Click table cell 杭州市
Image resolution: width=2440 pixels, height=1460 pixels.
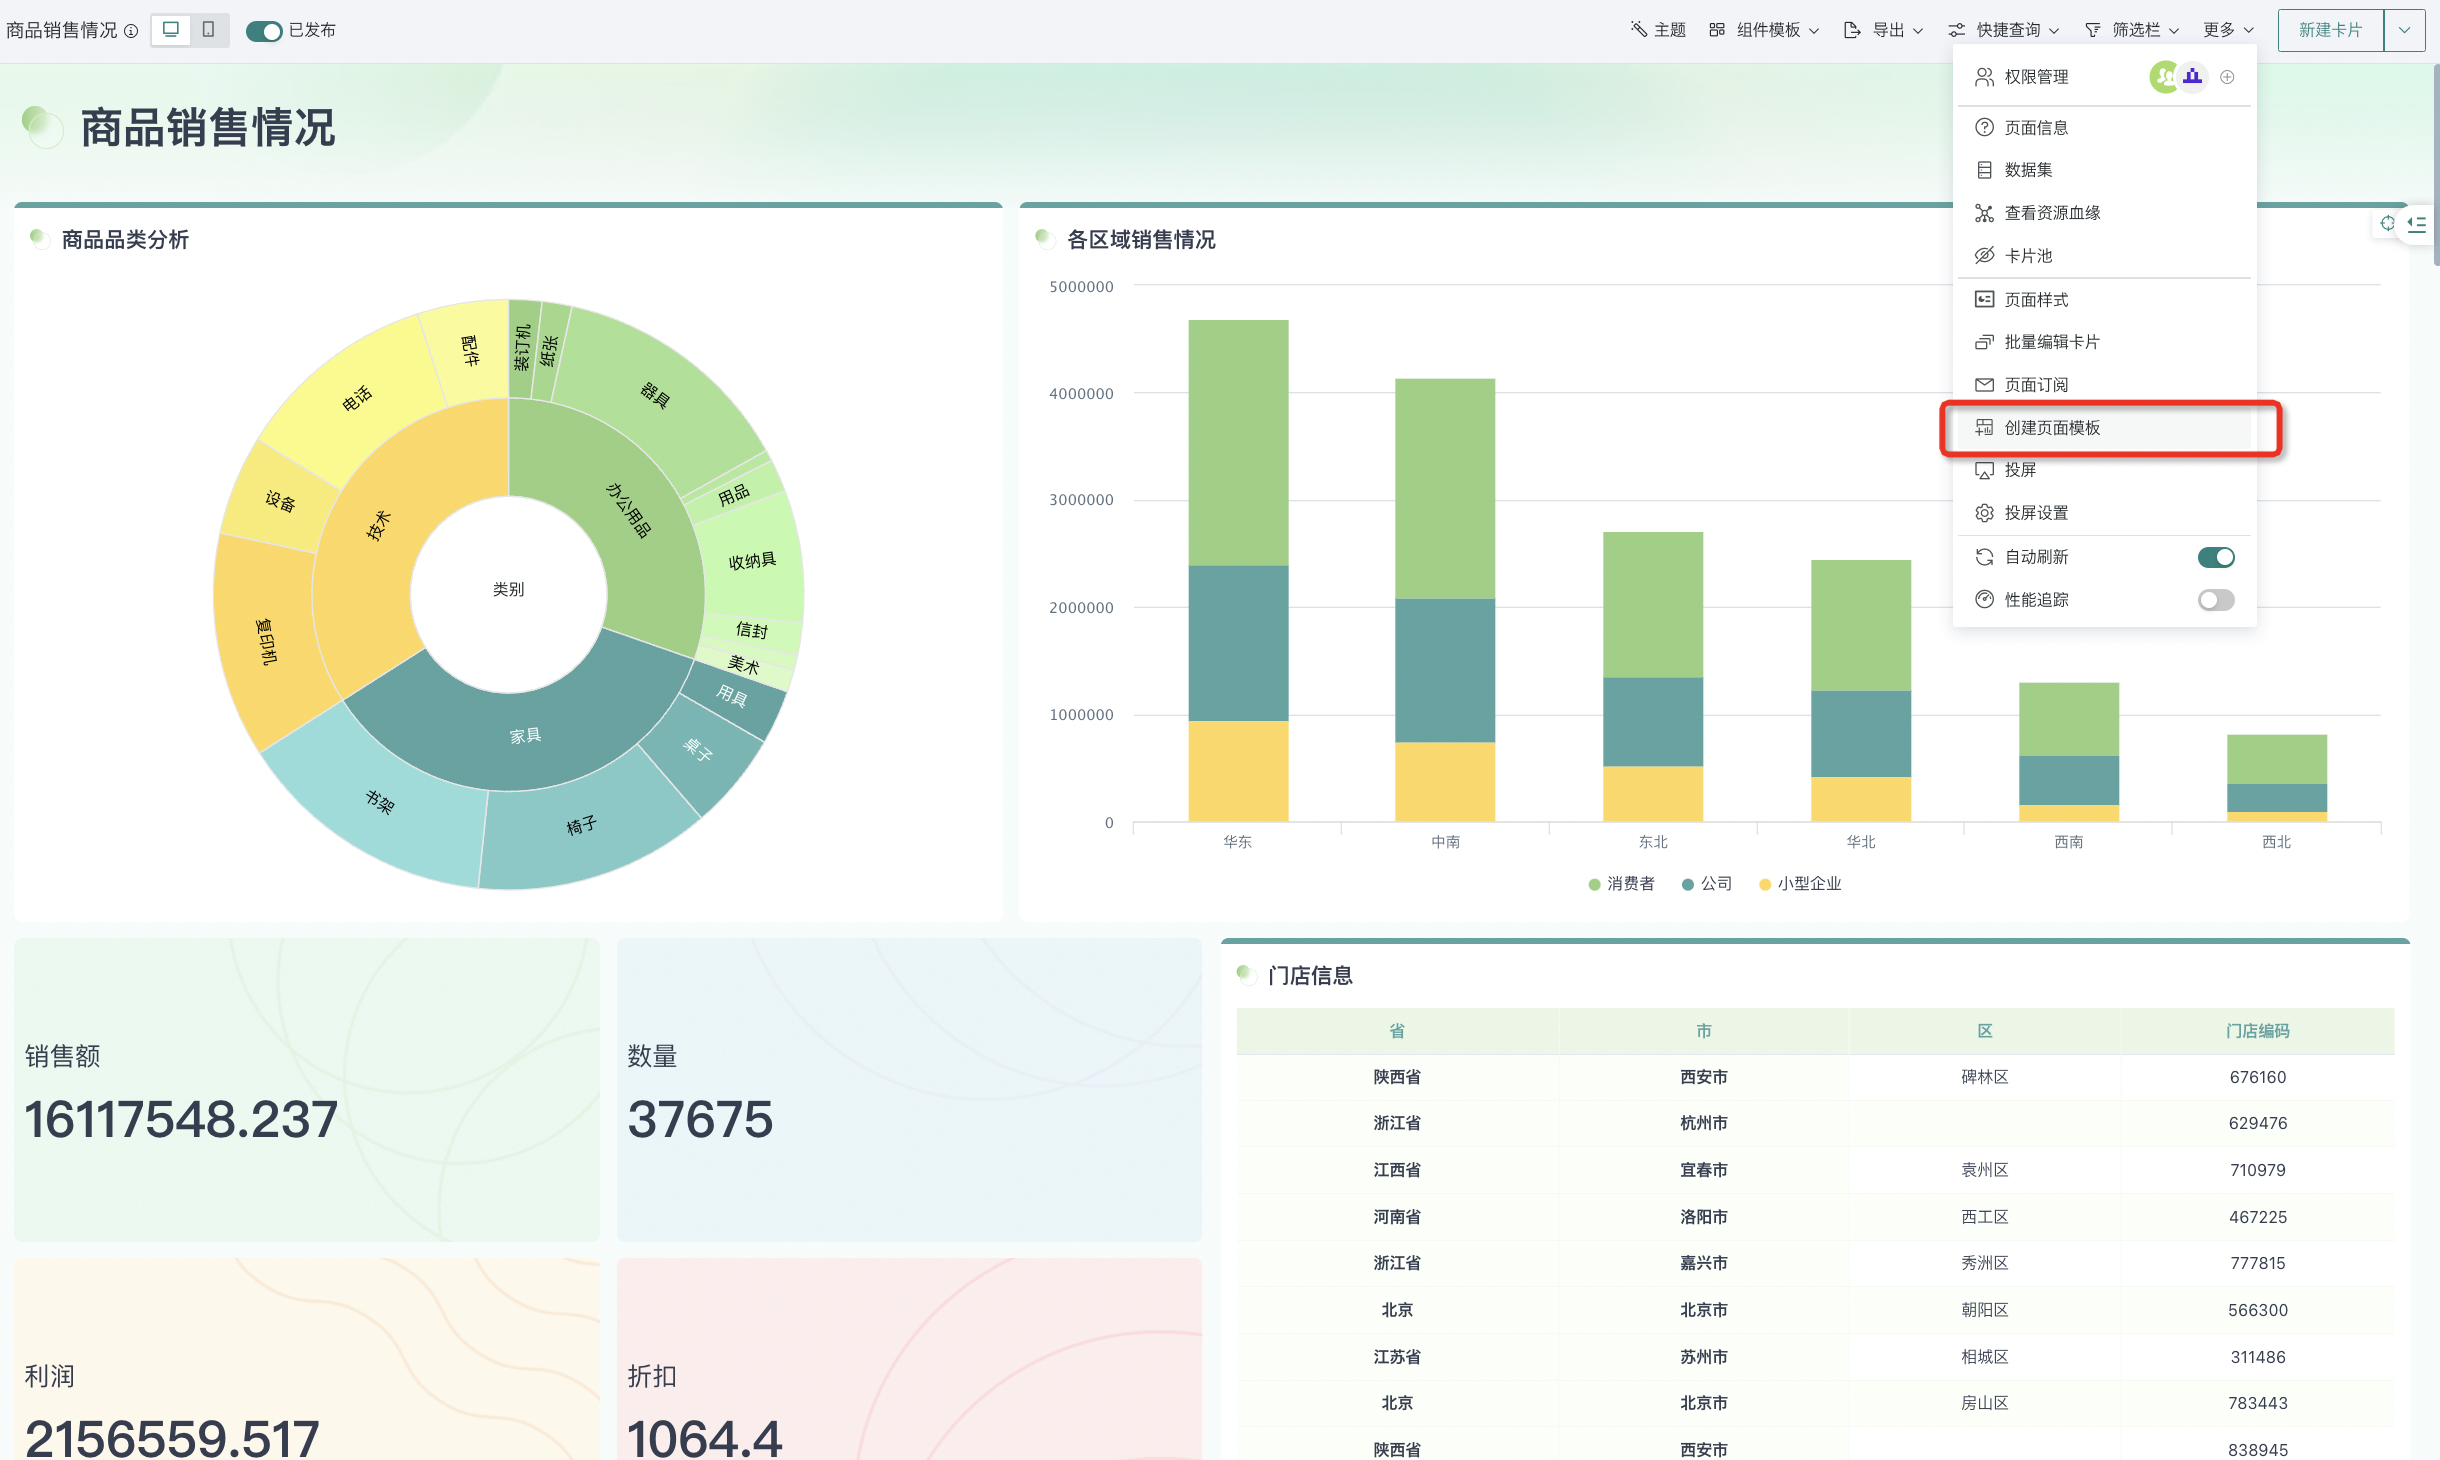[1703, 1124]
